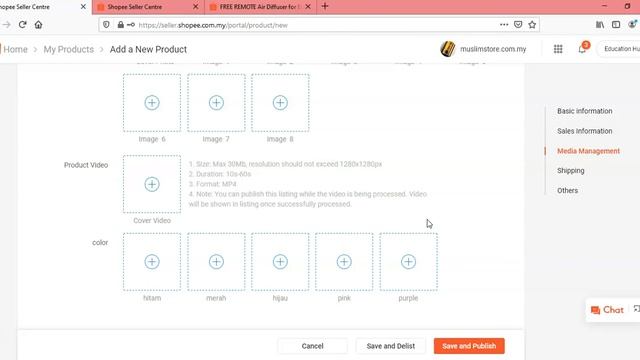Close the FREE REMOTE Air Diffuser tab
The width and height of the screenshot is (640, 360).
click(308, 7)
